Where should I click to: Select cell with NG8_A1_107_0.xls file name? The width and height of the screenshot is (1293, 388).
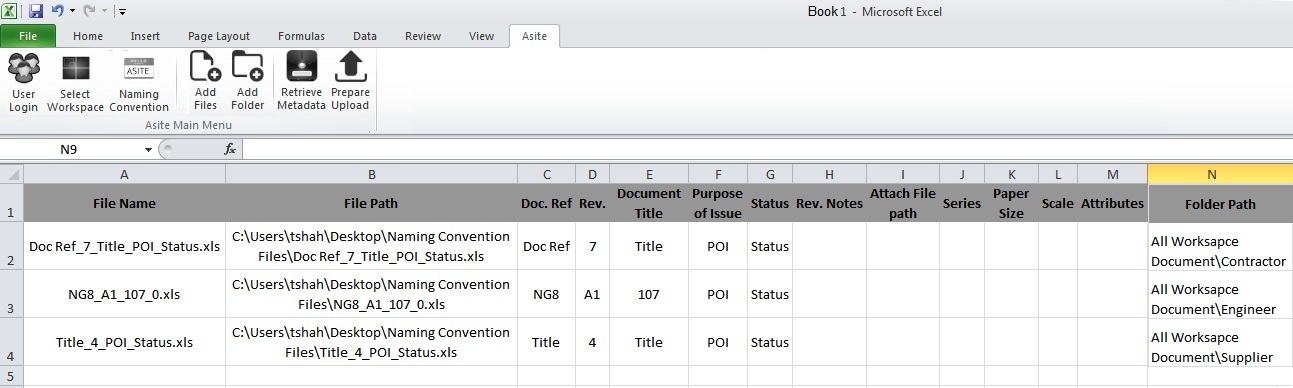click(x=124, y=294)
